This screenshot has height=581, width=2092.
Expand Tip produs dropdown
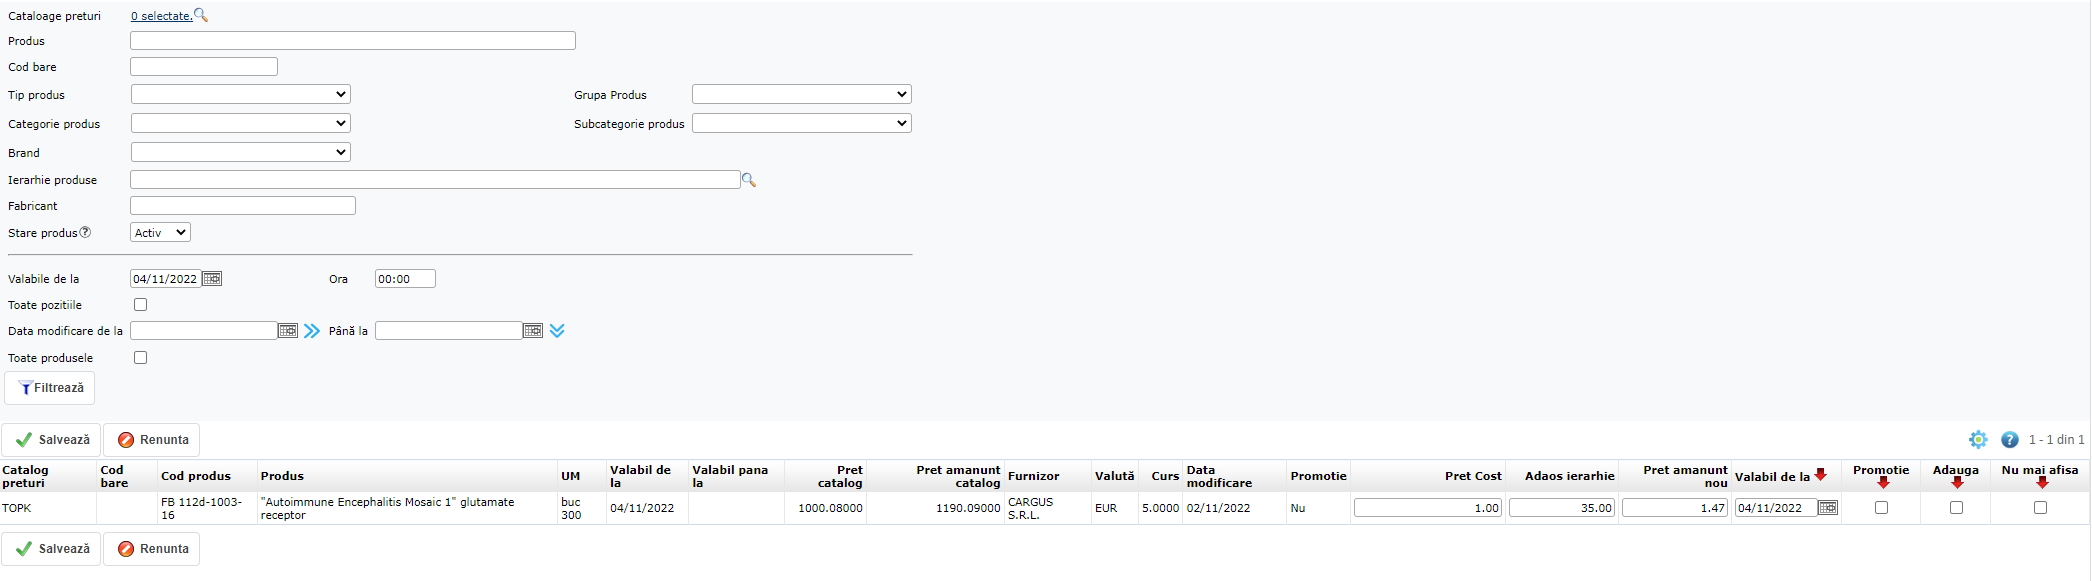point(241,95)
